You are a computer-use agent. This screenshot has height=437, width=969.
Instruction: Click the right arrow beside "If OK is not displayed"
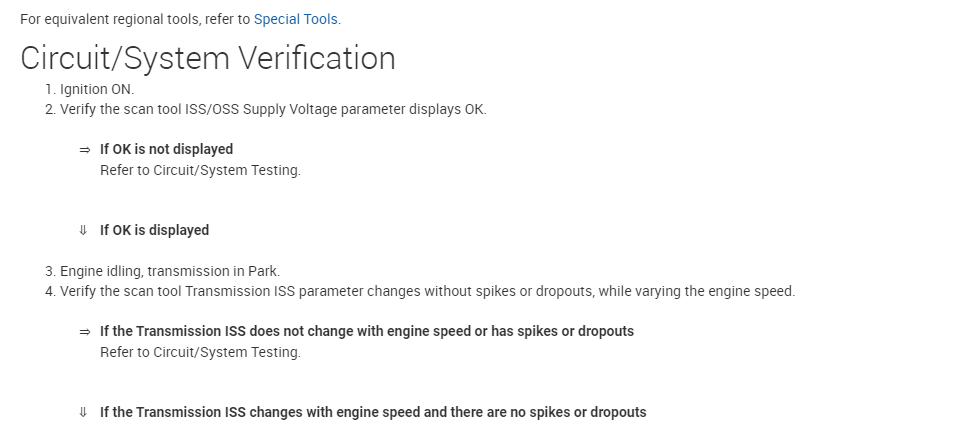click(x=84, y=150)
